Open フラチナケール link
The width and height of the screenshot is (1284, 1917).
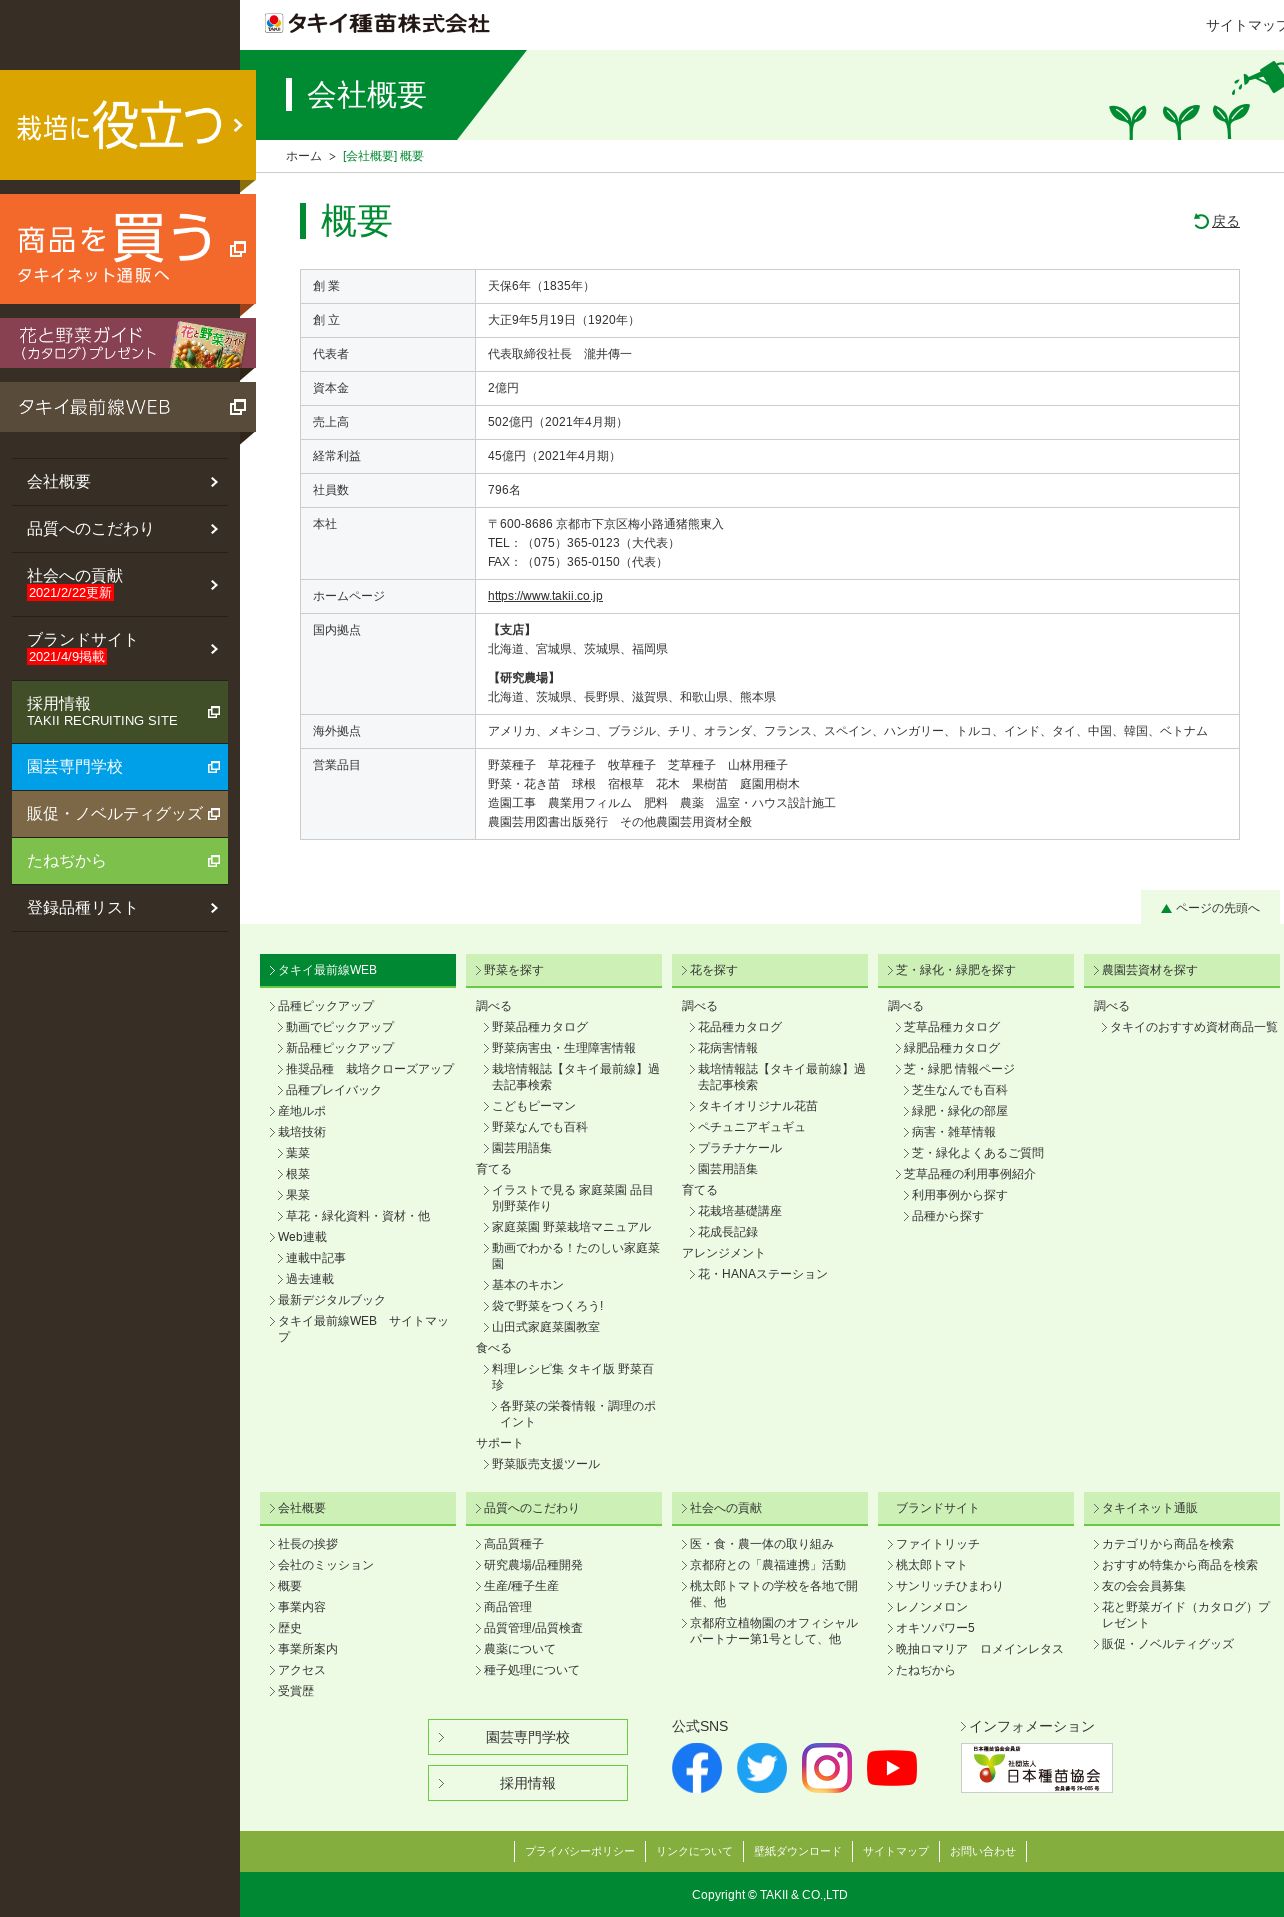point(740,1148)
